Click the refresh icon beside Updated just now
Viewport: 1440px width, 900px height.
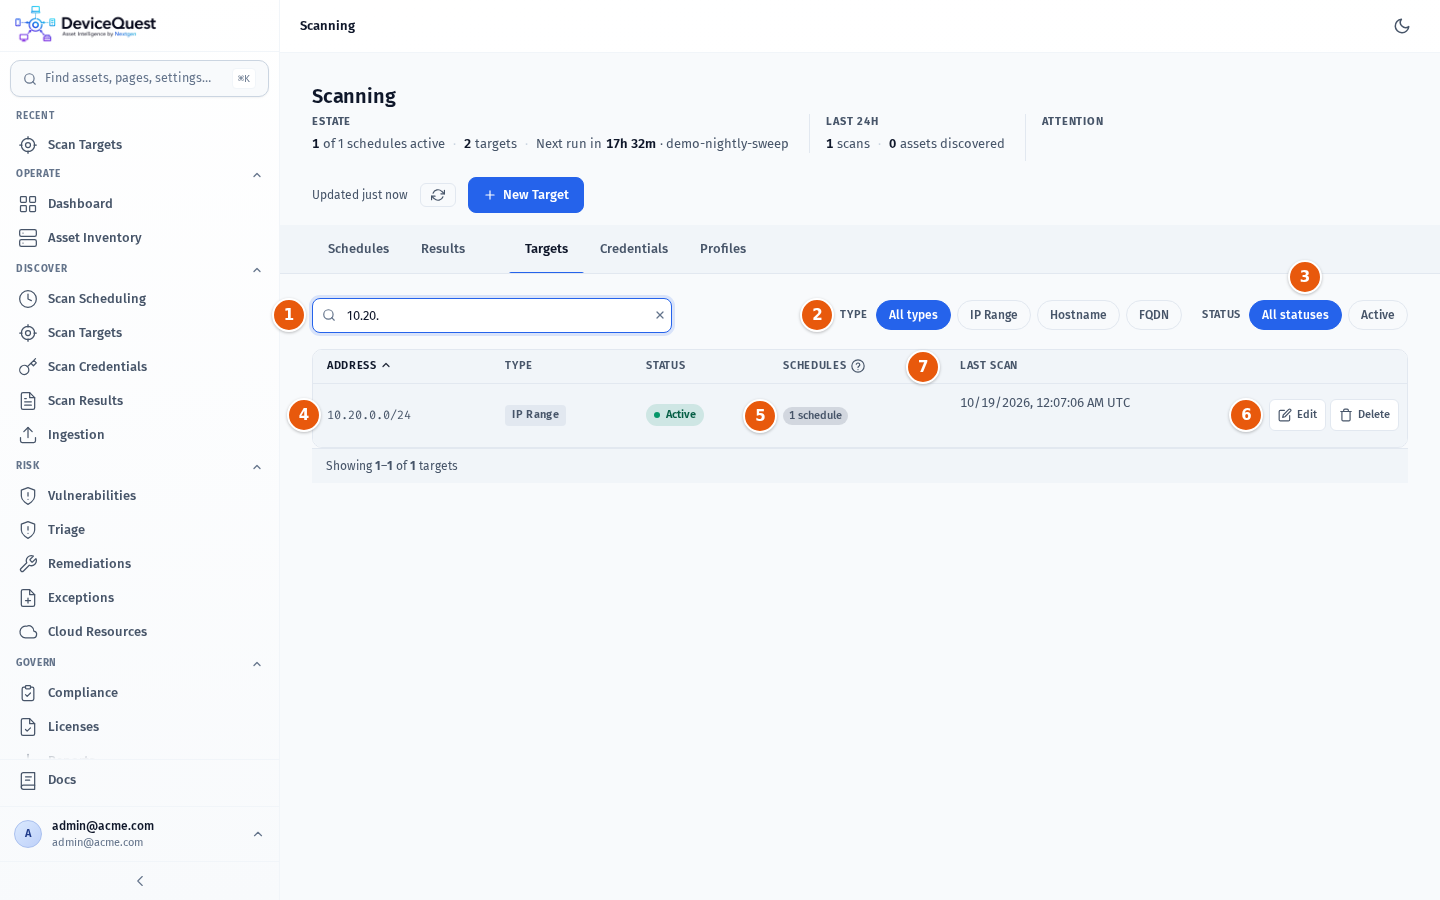click(x=438, y=195)
